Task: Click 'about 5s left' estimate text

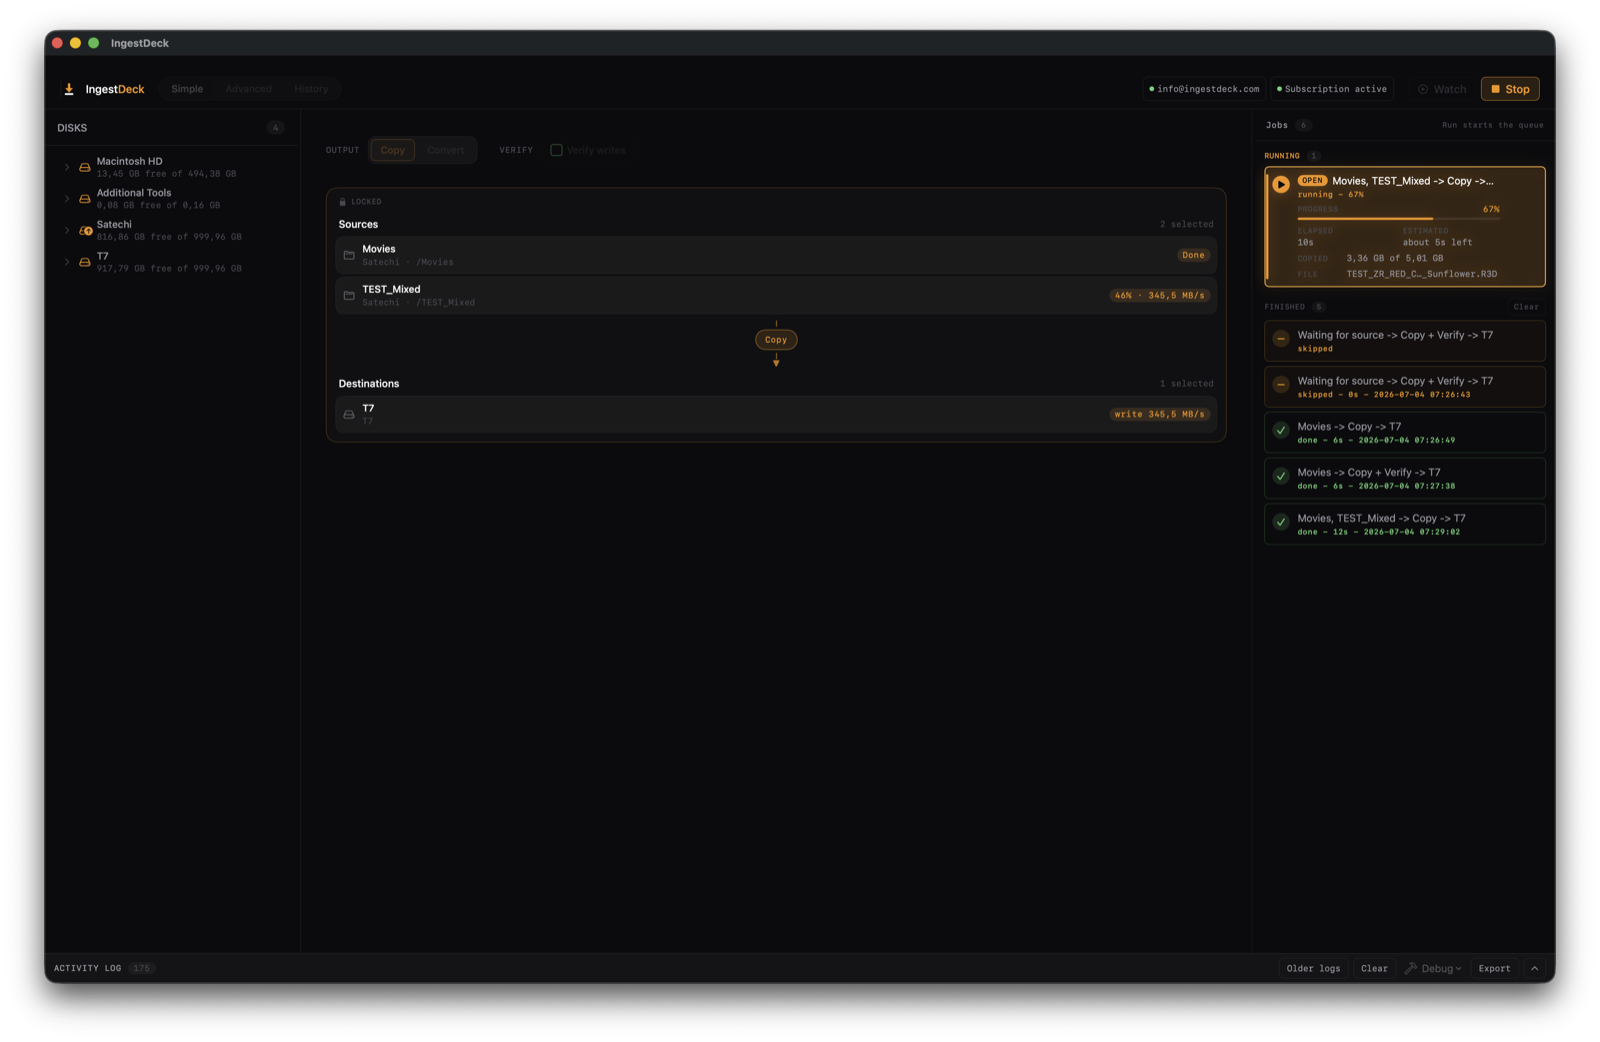Action: point(1437,242)
